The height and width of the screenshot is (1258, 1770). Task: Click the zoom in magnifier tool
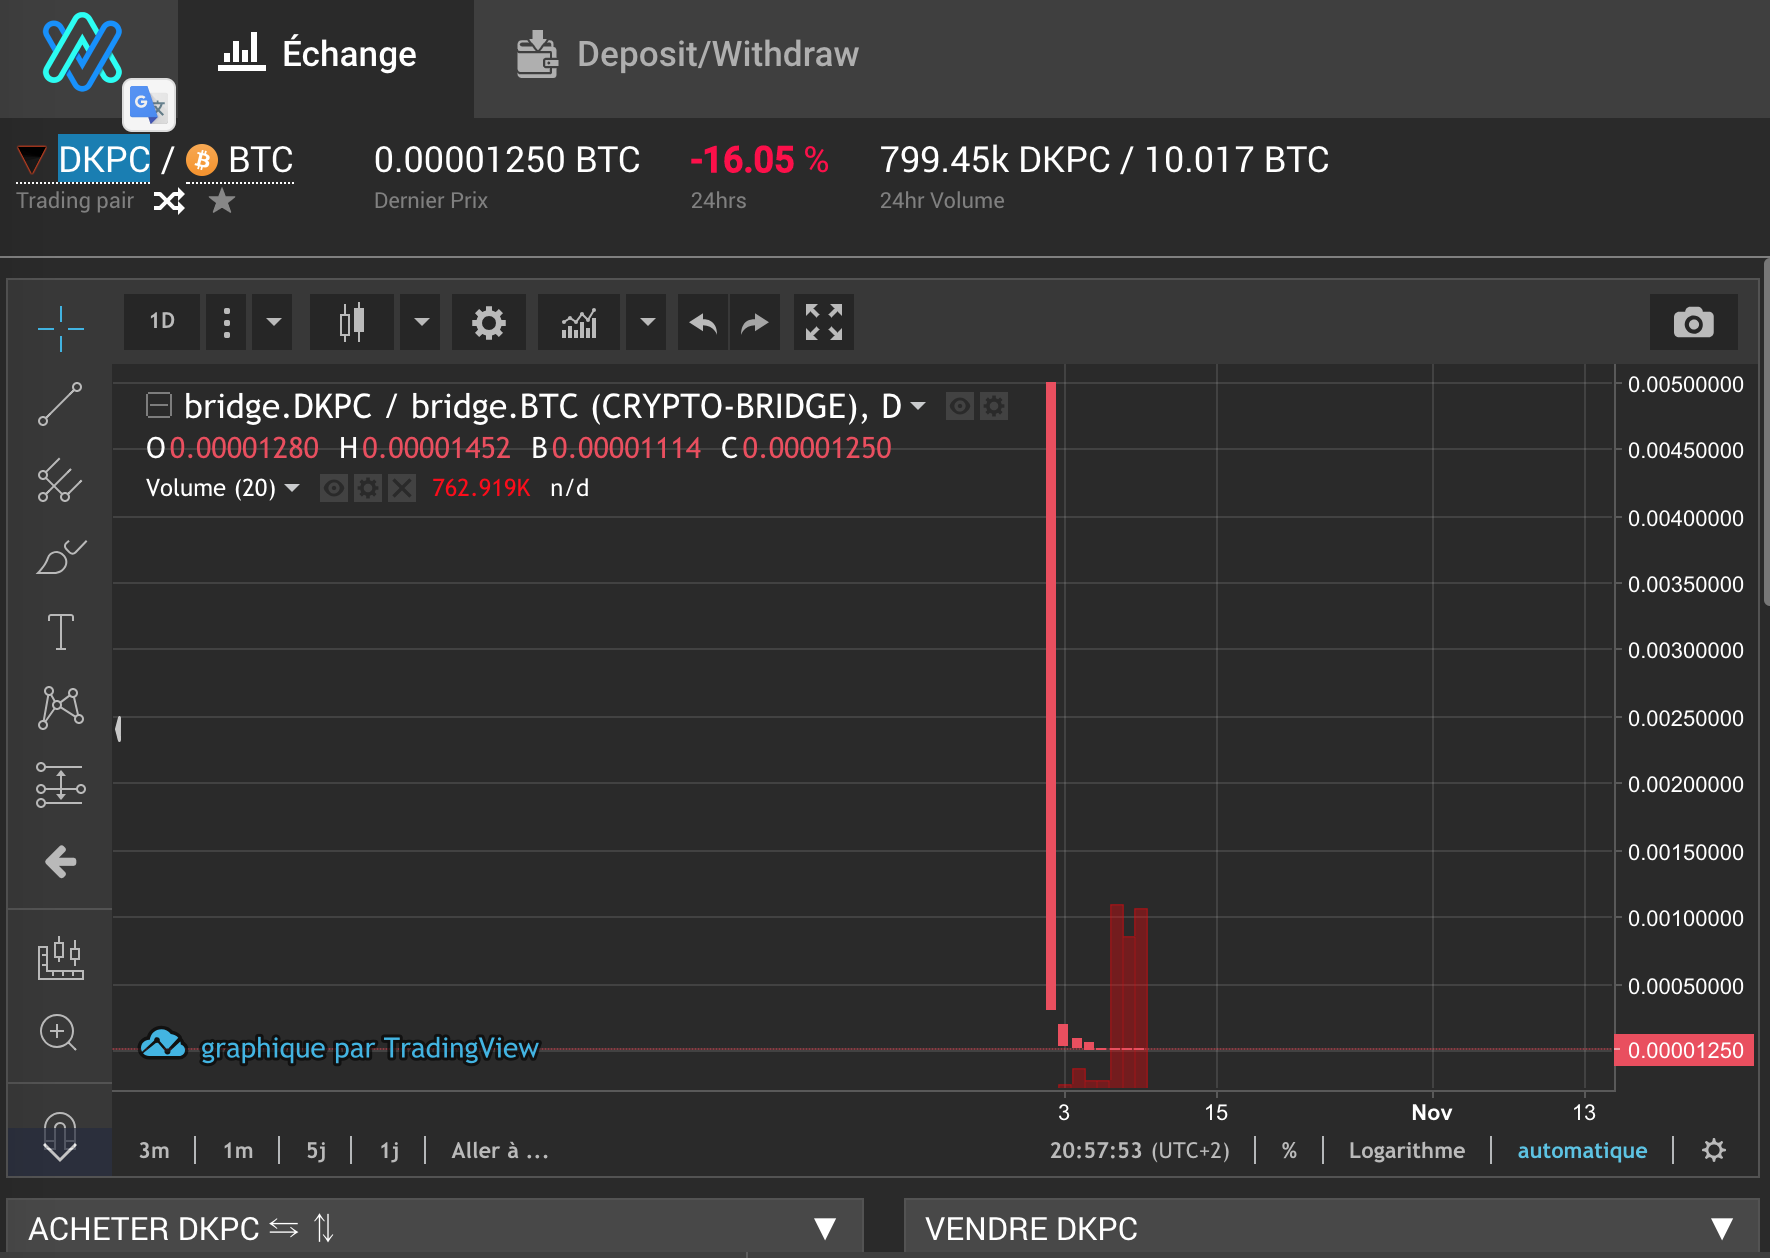click(59, 1032)
